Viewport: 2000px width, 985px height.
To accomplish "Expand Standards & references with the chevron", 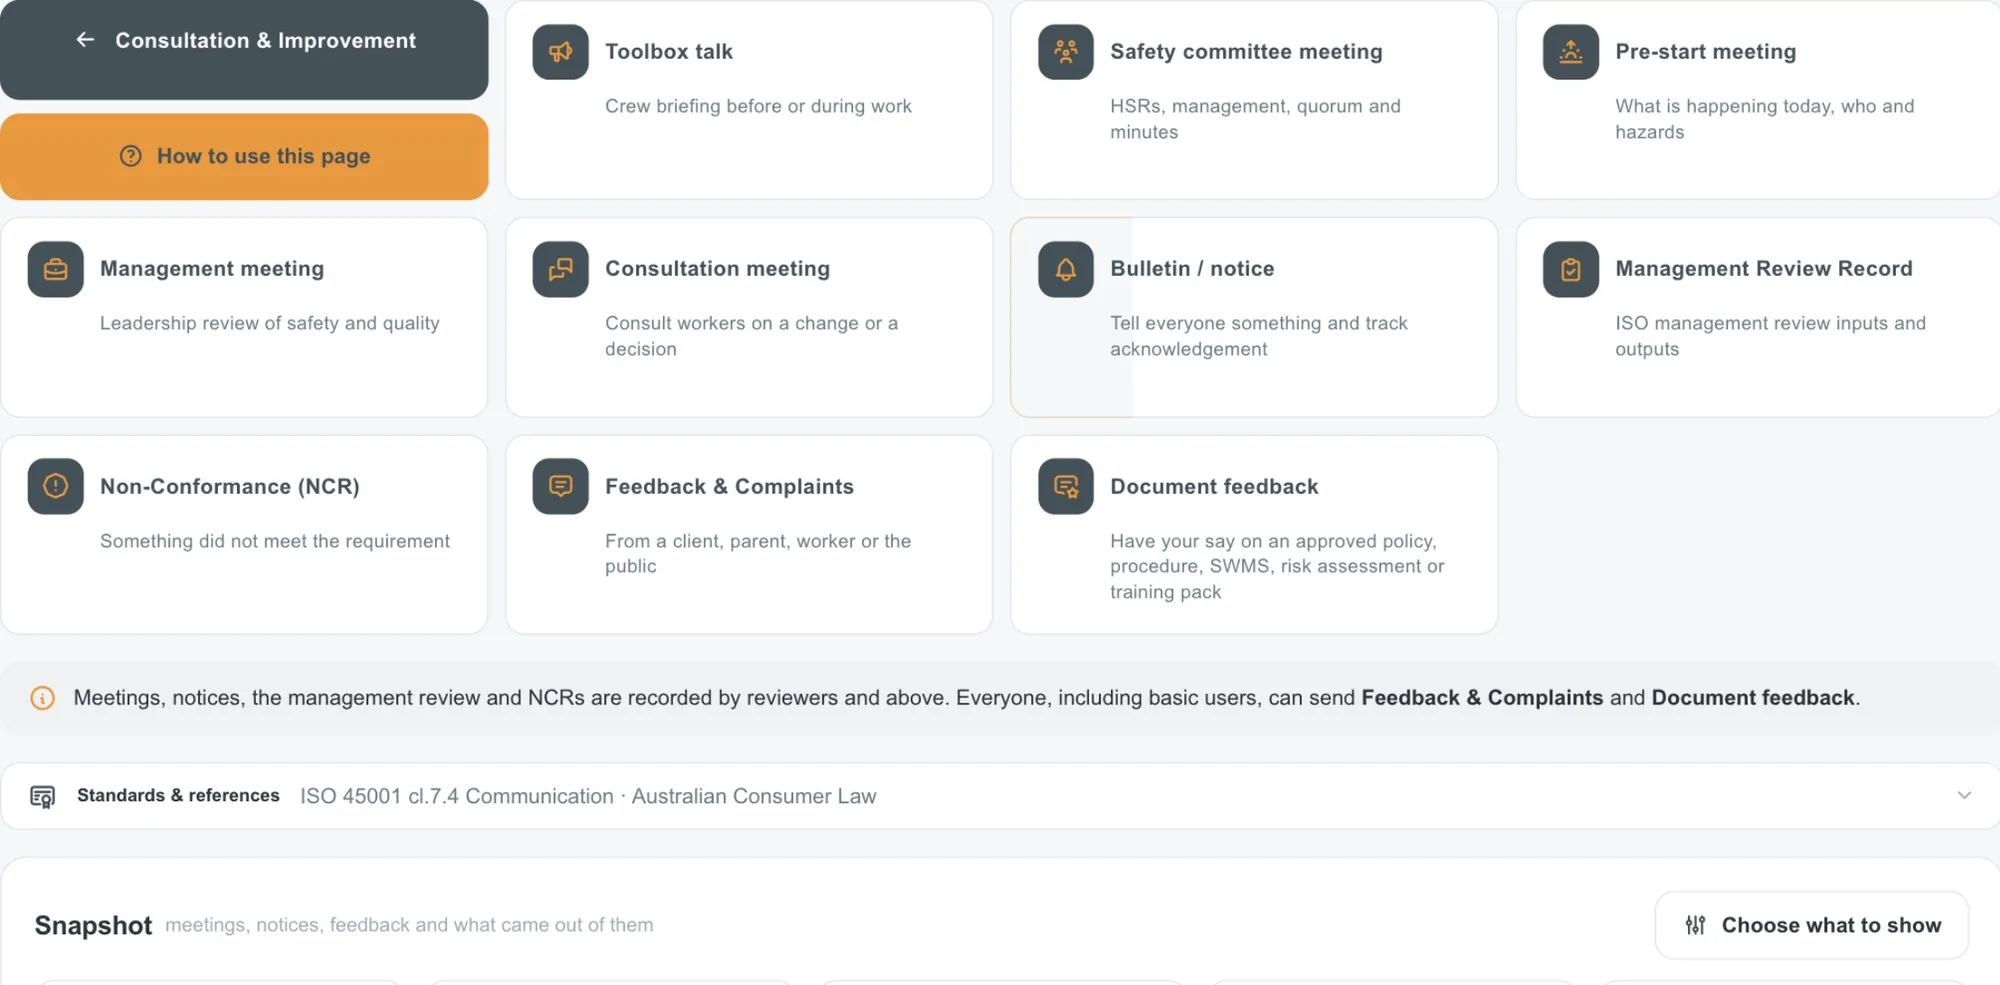I will click(x=1964, y=796).
